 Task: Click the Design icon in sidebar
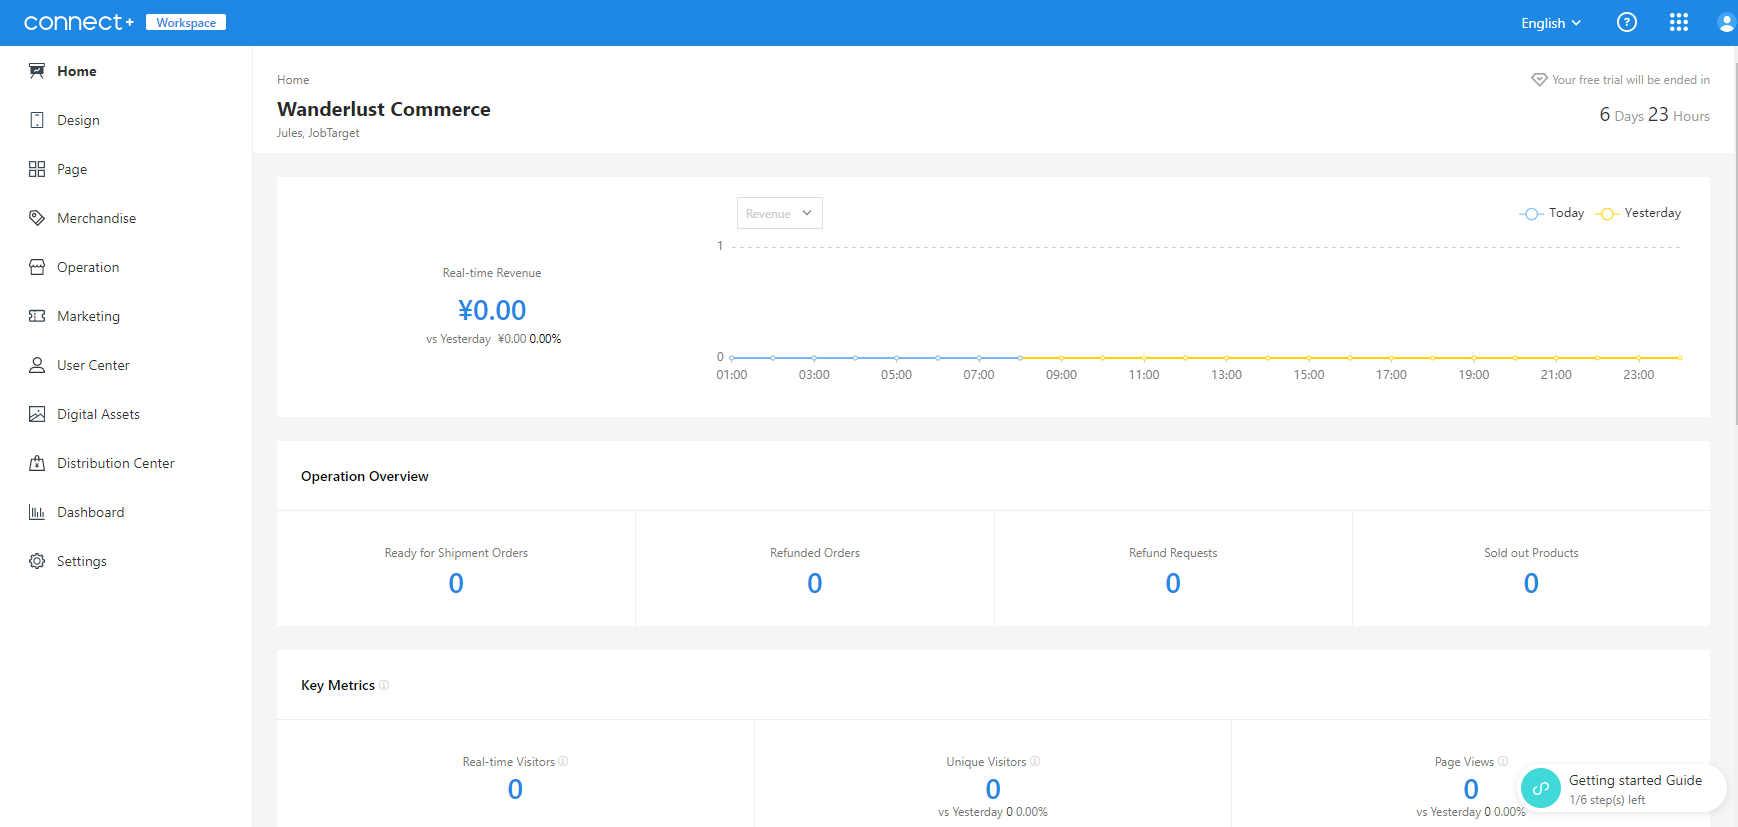pos(37,120)
